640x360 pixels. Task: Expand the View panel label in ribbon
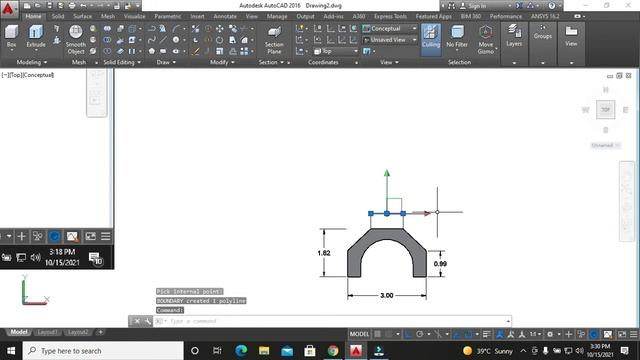pyautogui.click(x=389, y=62)
